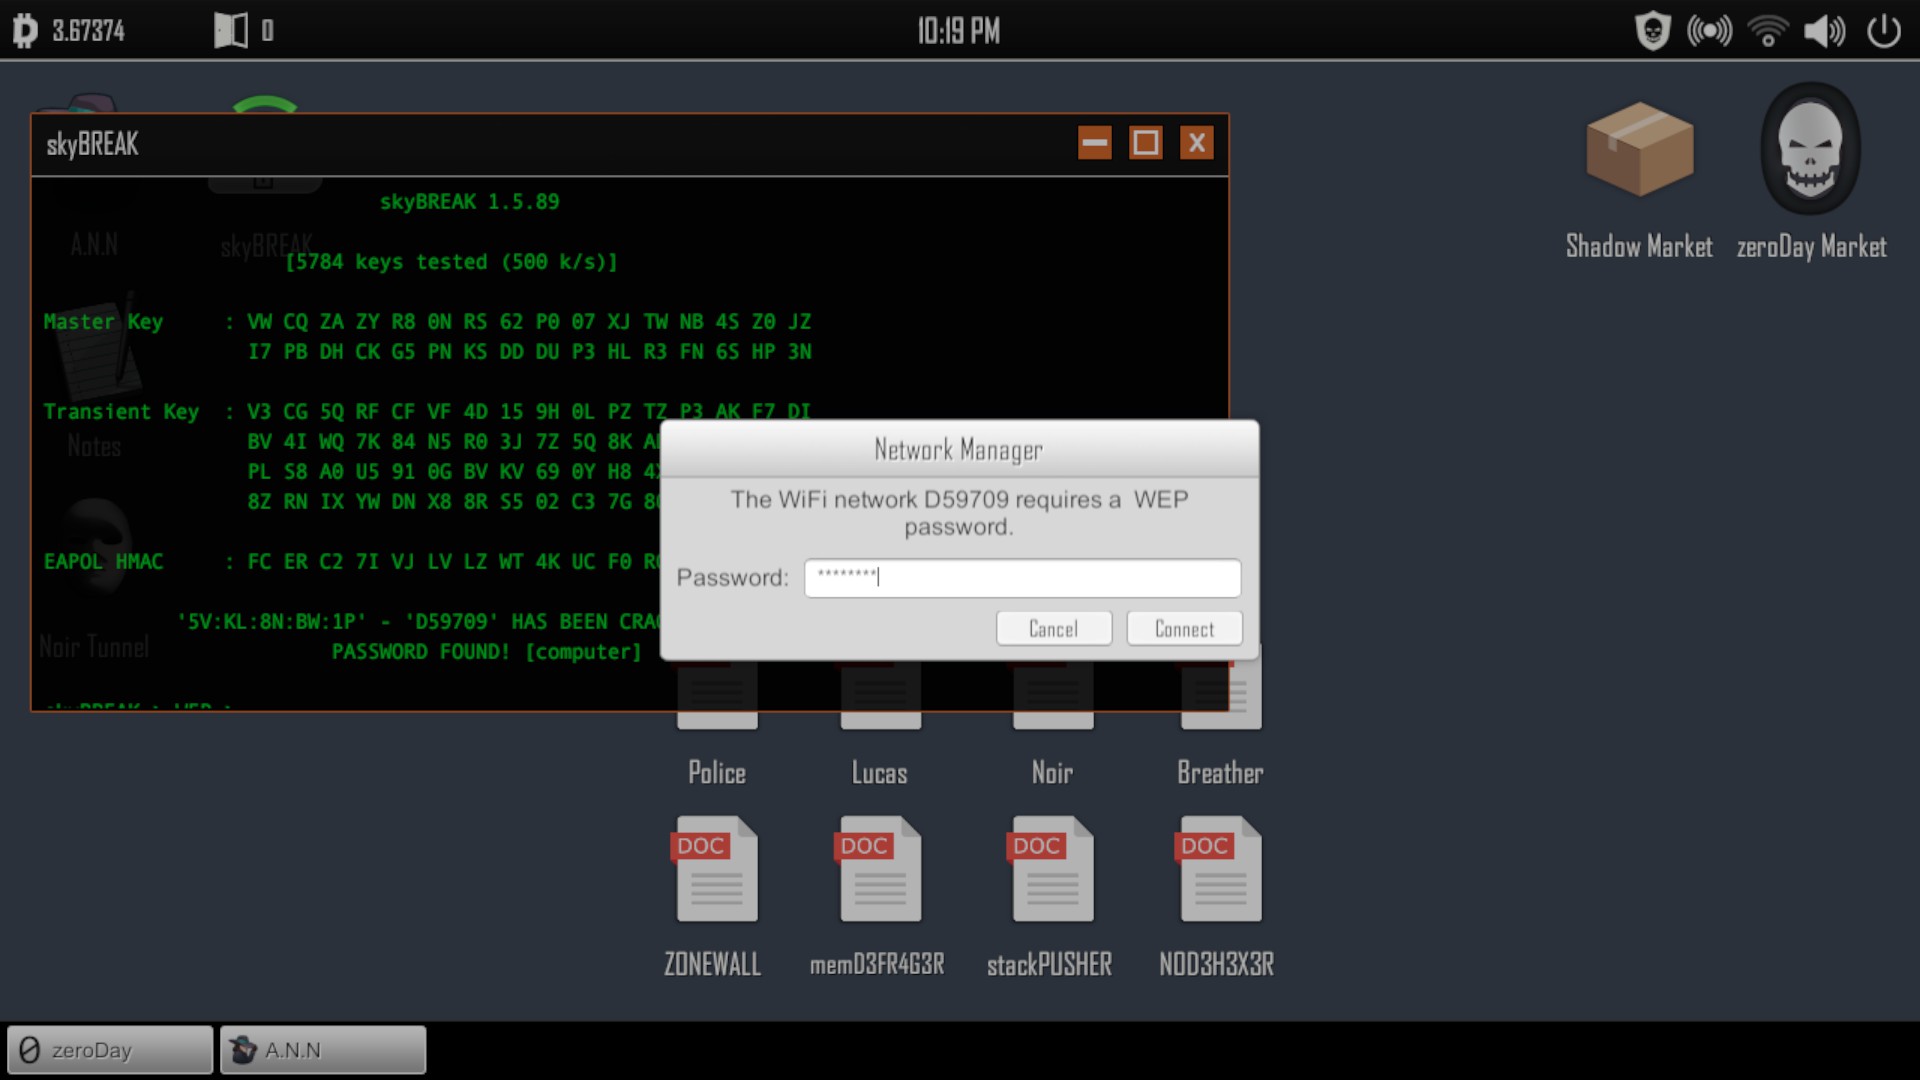Open the stackPUSHER document

pyautogui.click(x=1052, y=869)
